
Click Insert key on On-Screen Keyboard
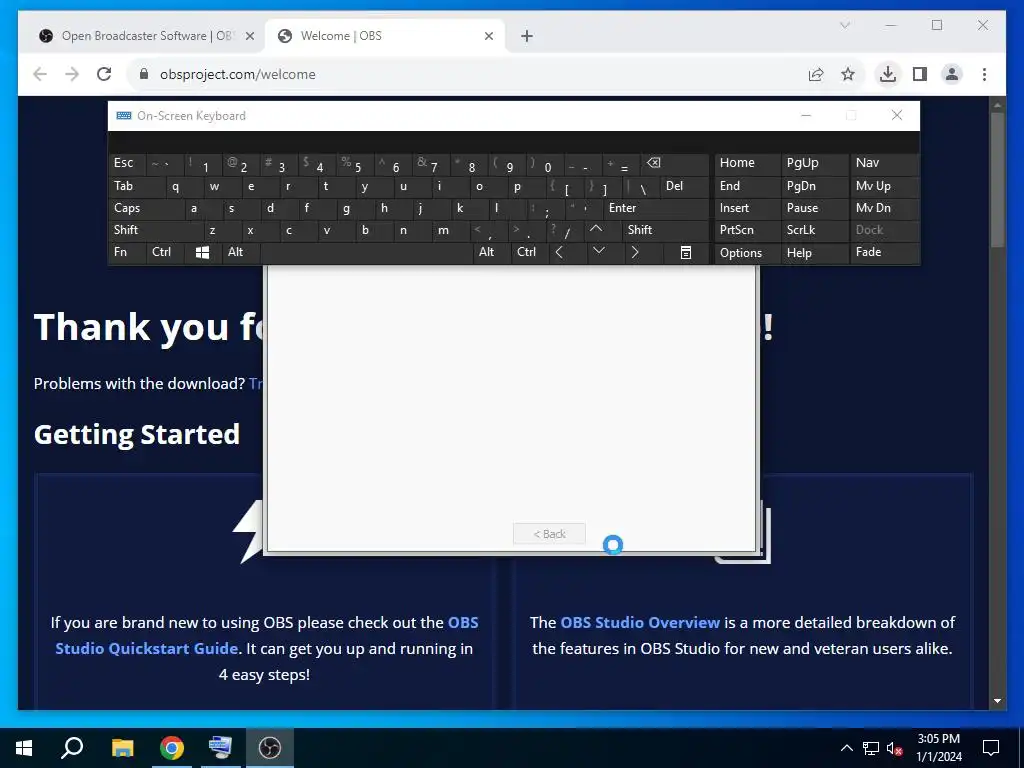pyautogui.click(x=747, y=208)
